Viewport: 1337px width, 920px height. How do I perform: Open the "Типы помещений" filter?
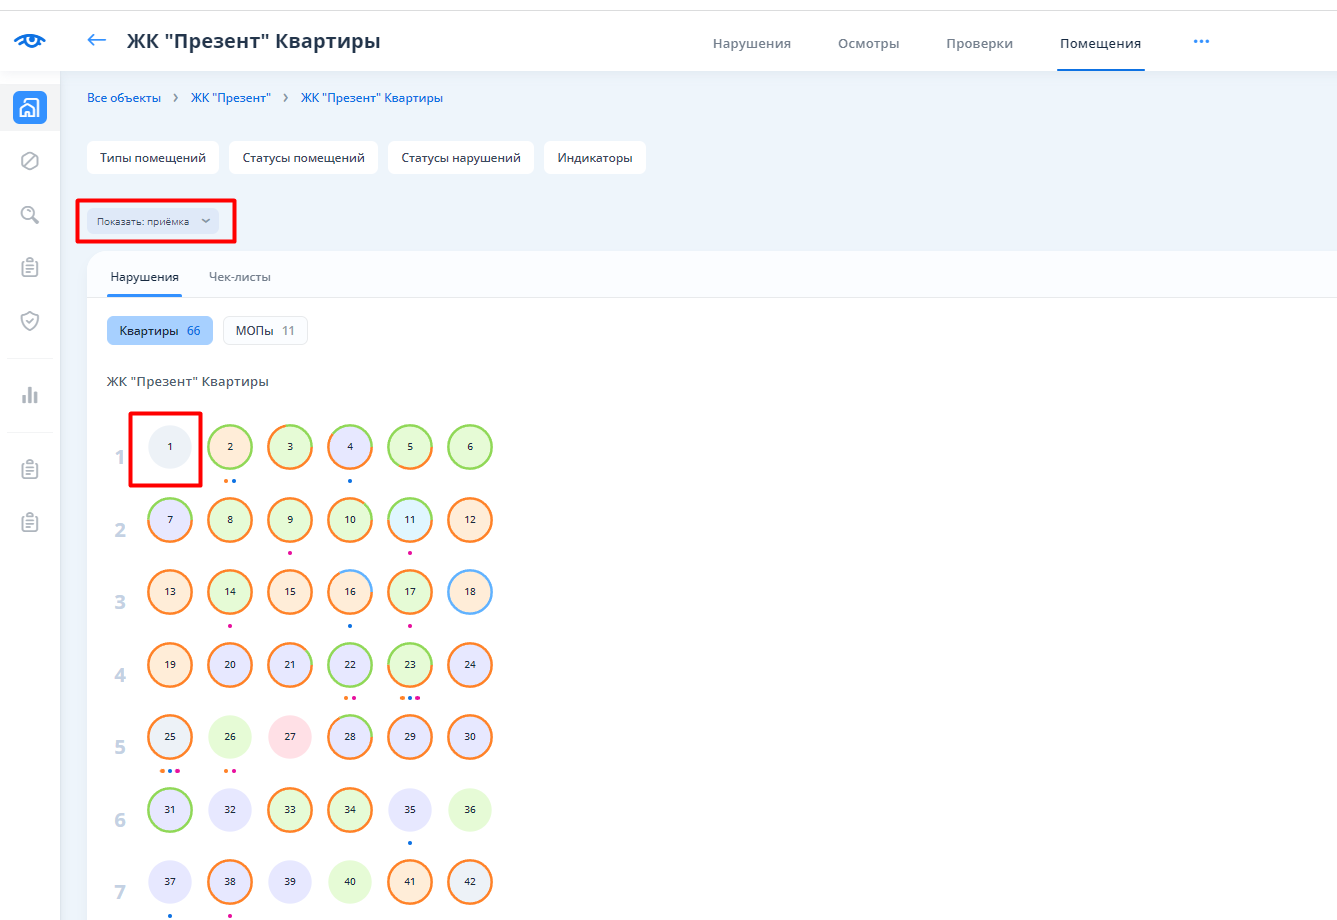[153, 158]
